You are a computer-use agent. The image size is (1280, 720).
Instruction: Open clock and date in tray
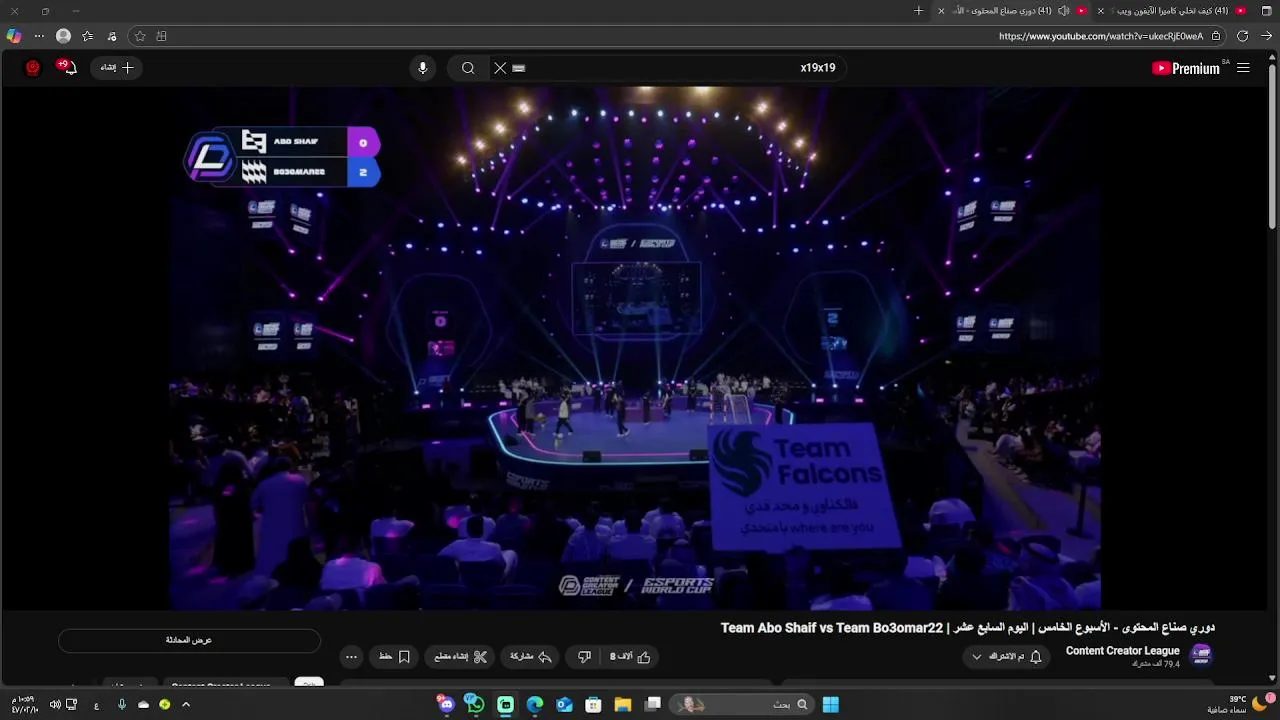pos(24,705)
